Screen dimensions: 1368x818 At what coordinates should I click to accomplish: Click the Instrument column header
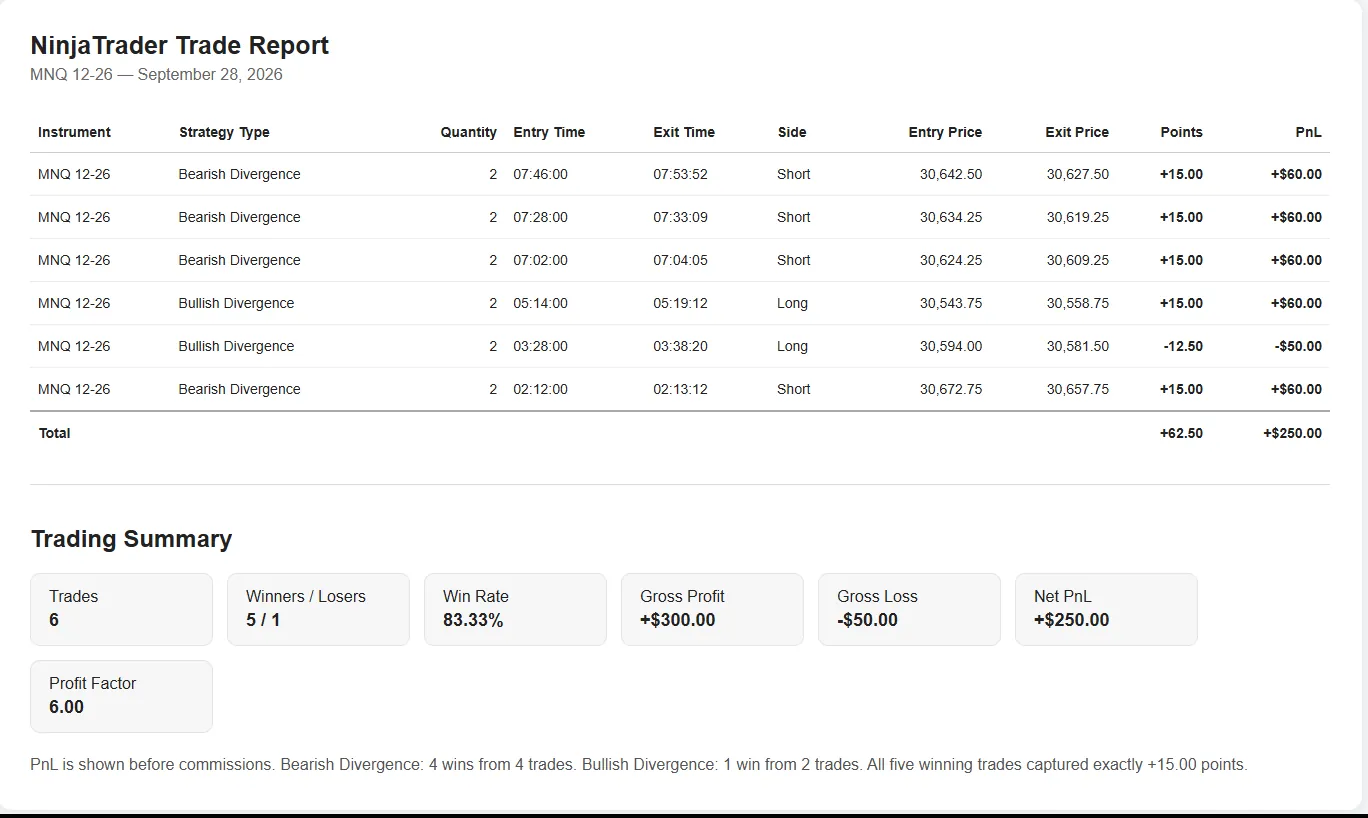point(74,132)
